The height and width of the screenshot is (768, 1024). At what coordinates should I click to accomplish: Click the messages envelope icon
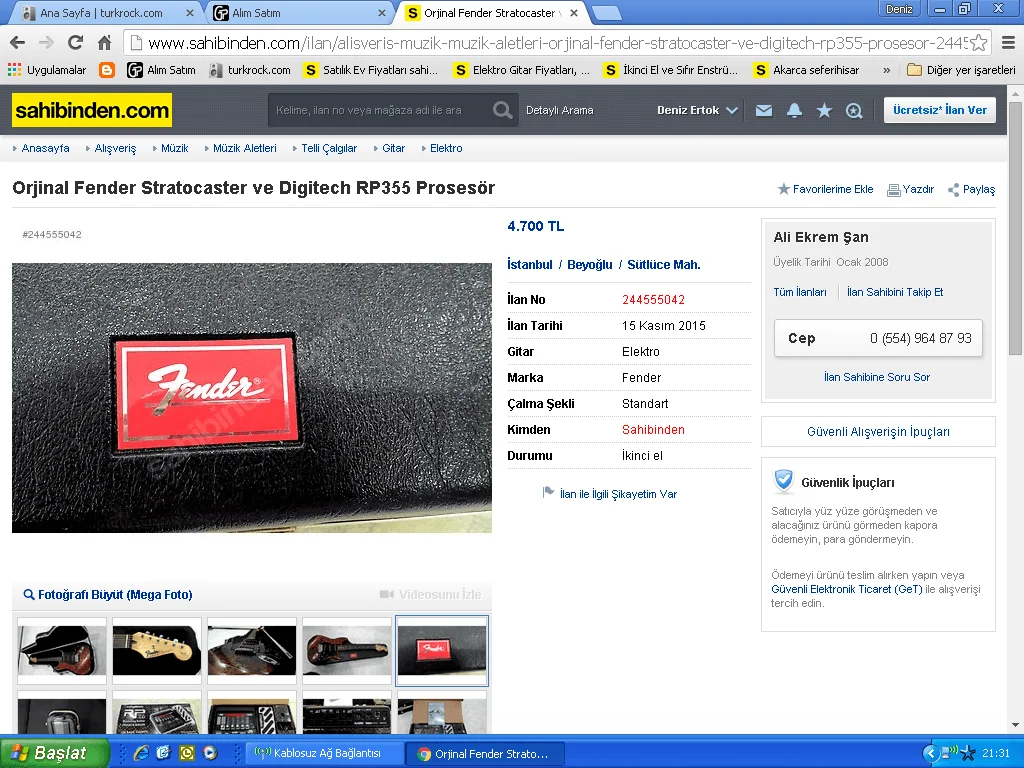[764, 111]
